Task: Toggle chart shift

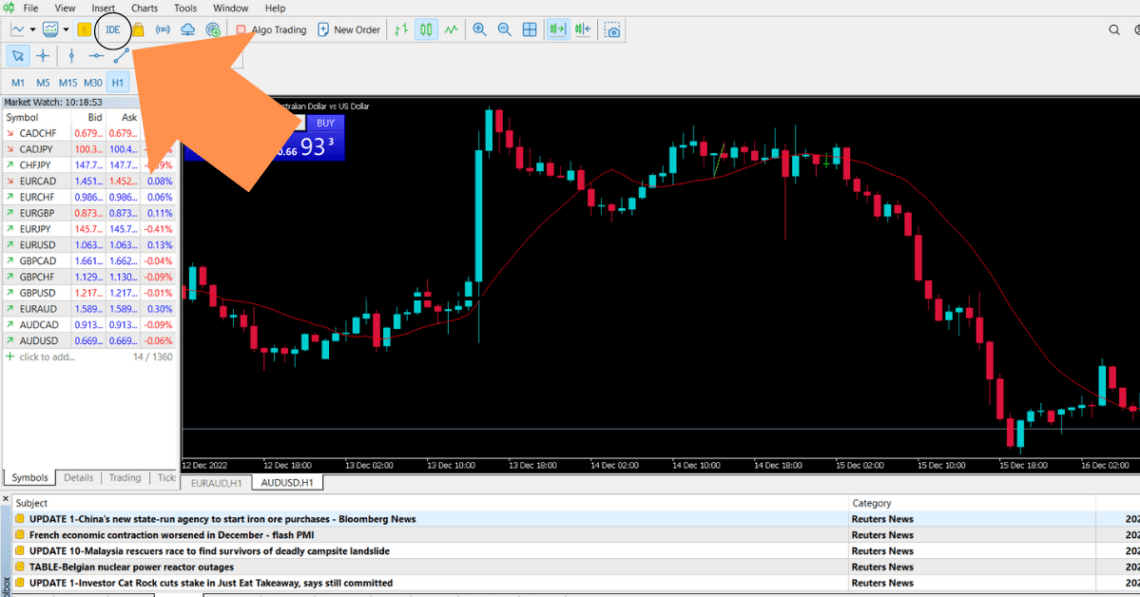Action: click(x=581, y=29)
